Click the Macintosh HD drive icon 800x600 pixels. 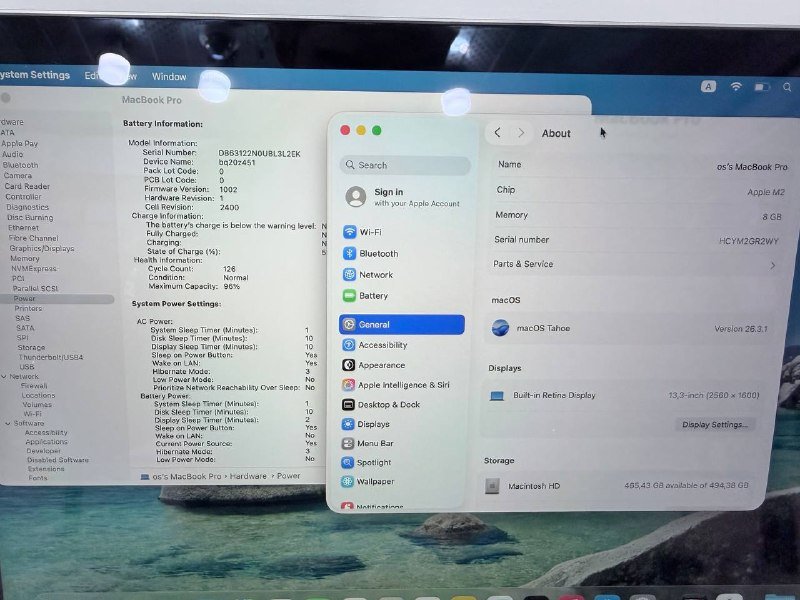click(x=492, y=486)
